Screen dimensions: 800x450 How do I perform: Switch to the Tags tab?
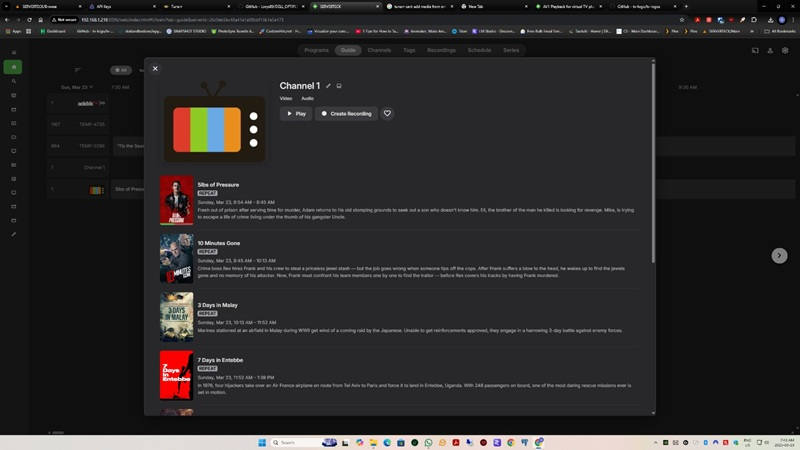(409, 50)
